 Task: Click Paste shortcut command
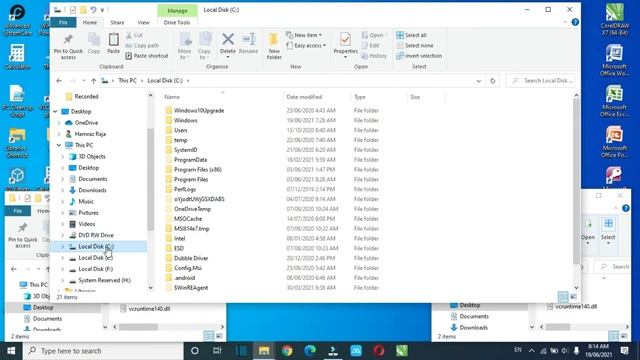pyautogui.click(x=147, y=56)
